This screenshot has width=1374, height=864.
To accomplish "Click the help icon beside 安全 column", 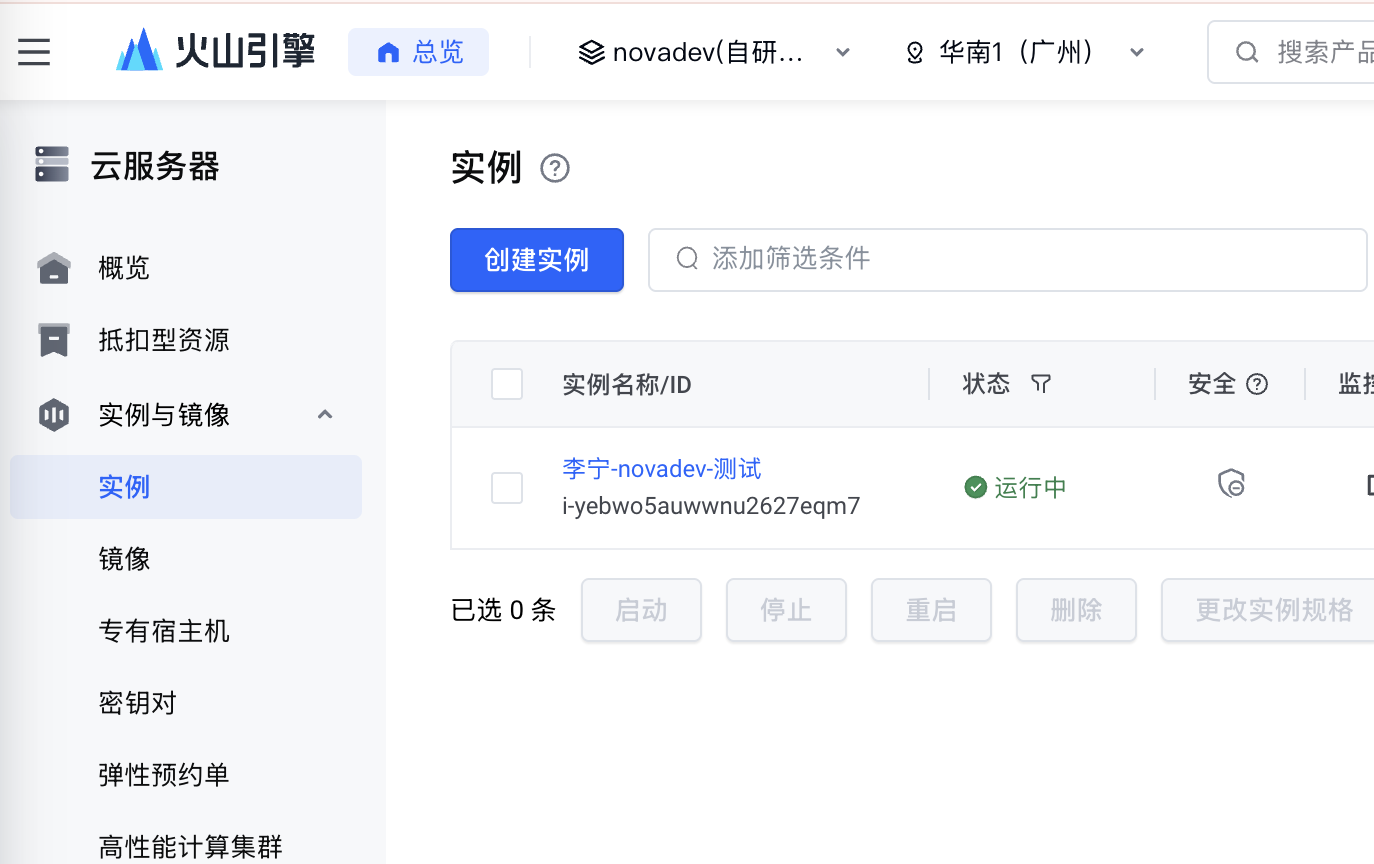I will (1258, 384).
